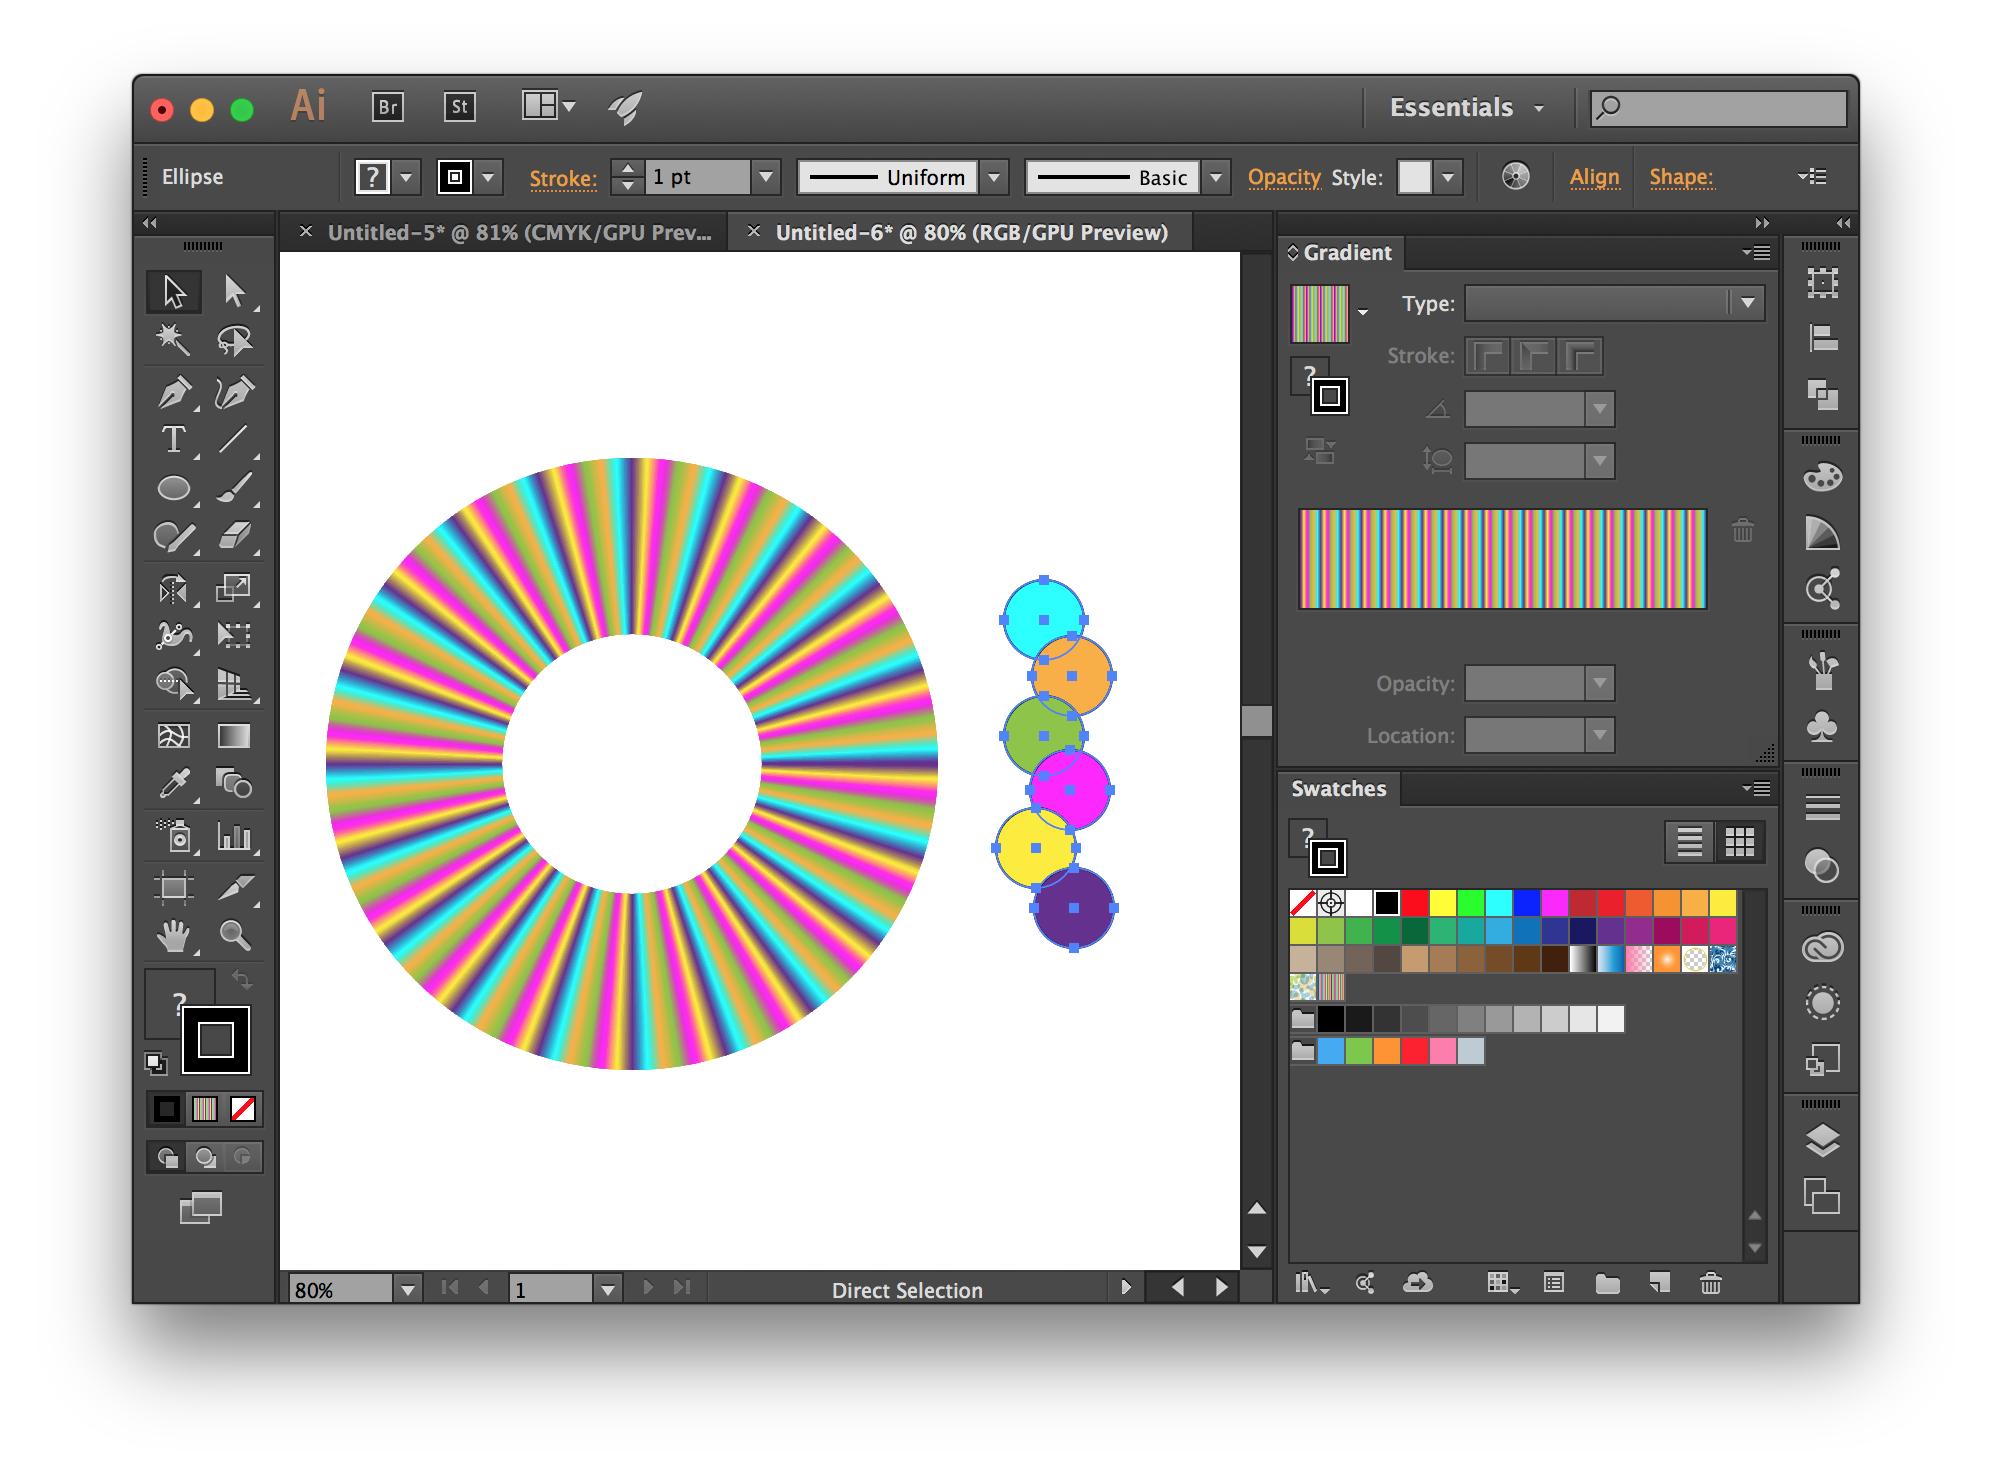
Task: Select the Lasso tool
Action: 234,340
